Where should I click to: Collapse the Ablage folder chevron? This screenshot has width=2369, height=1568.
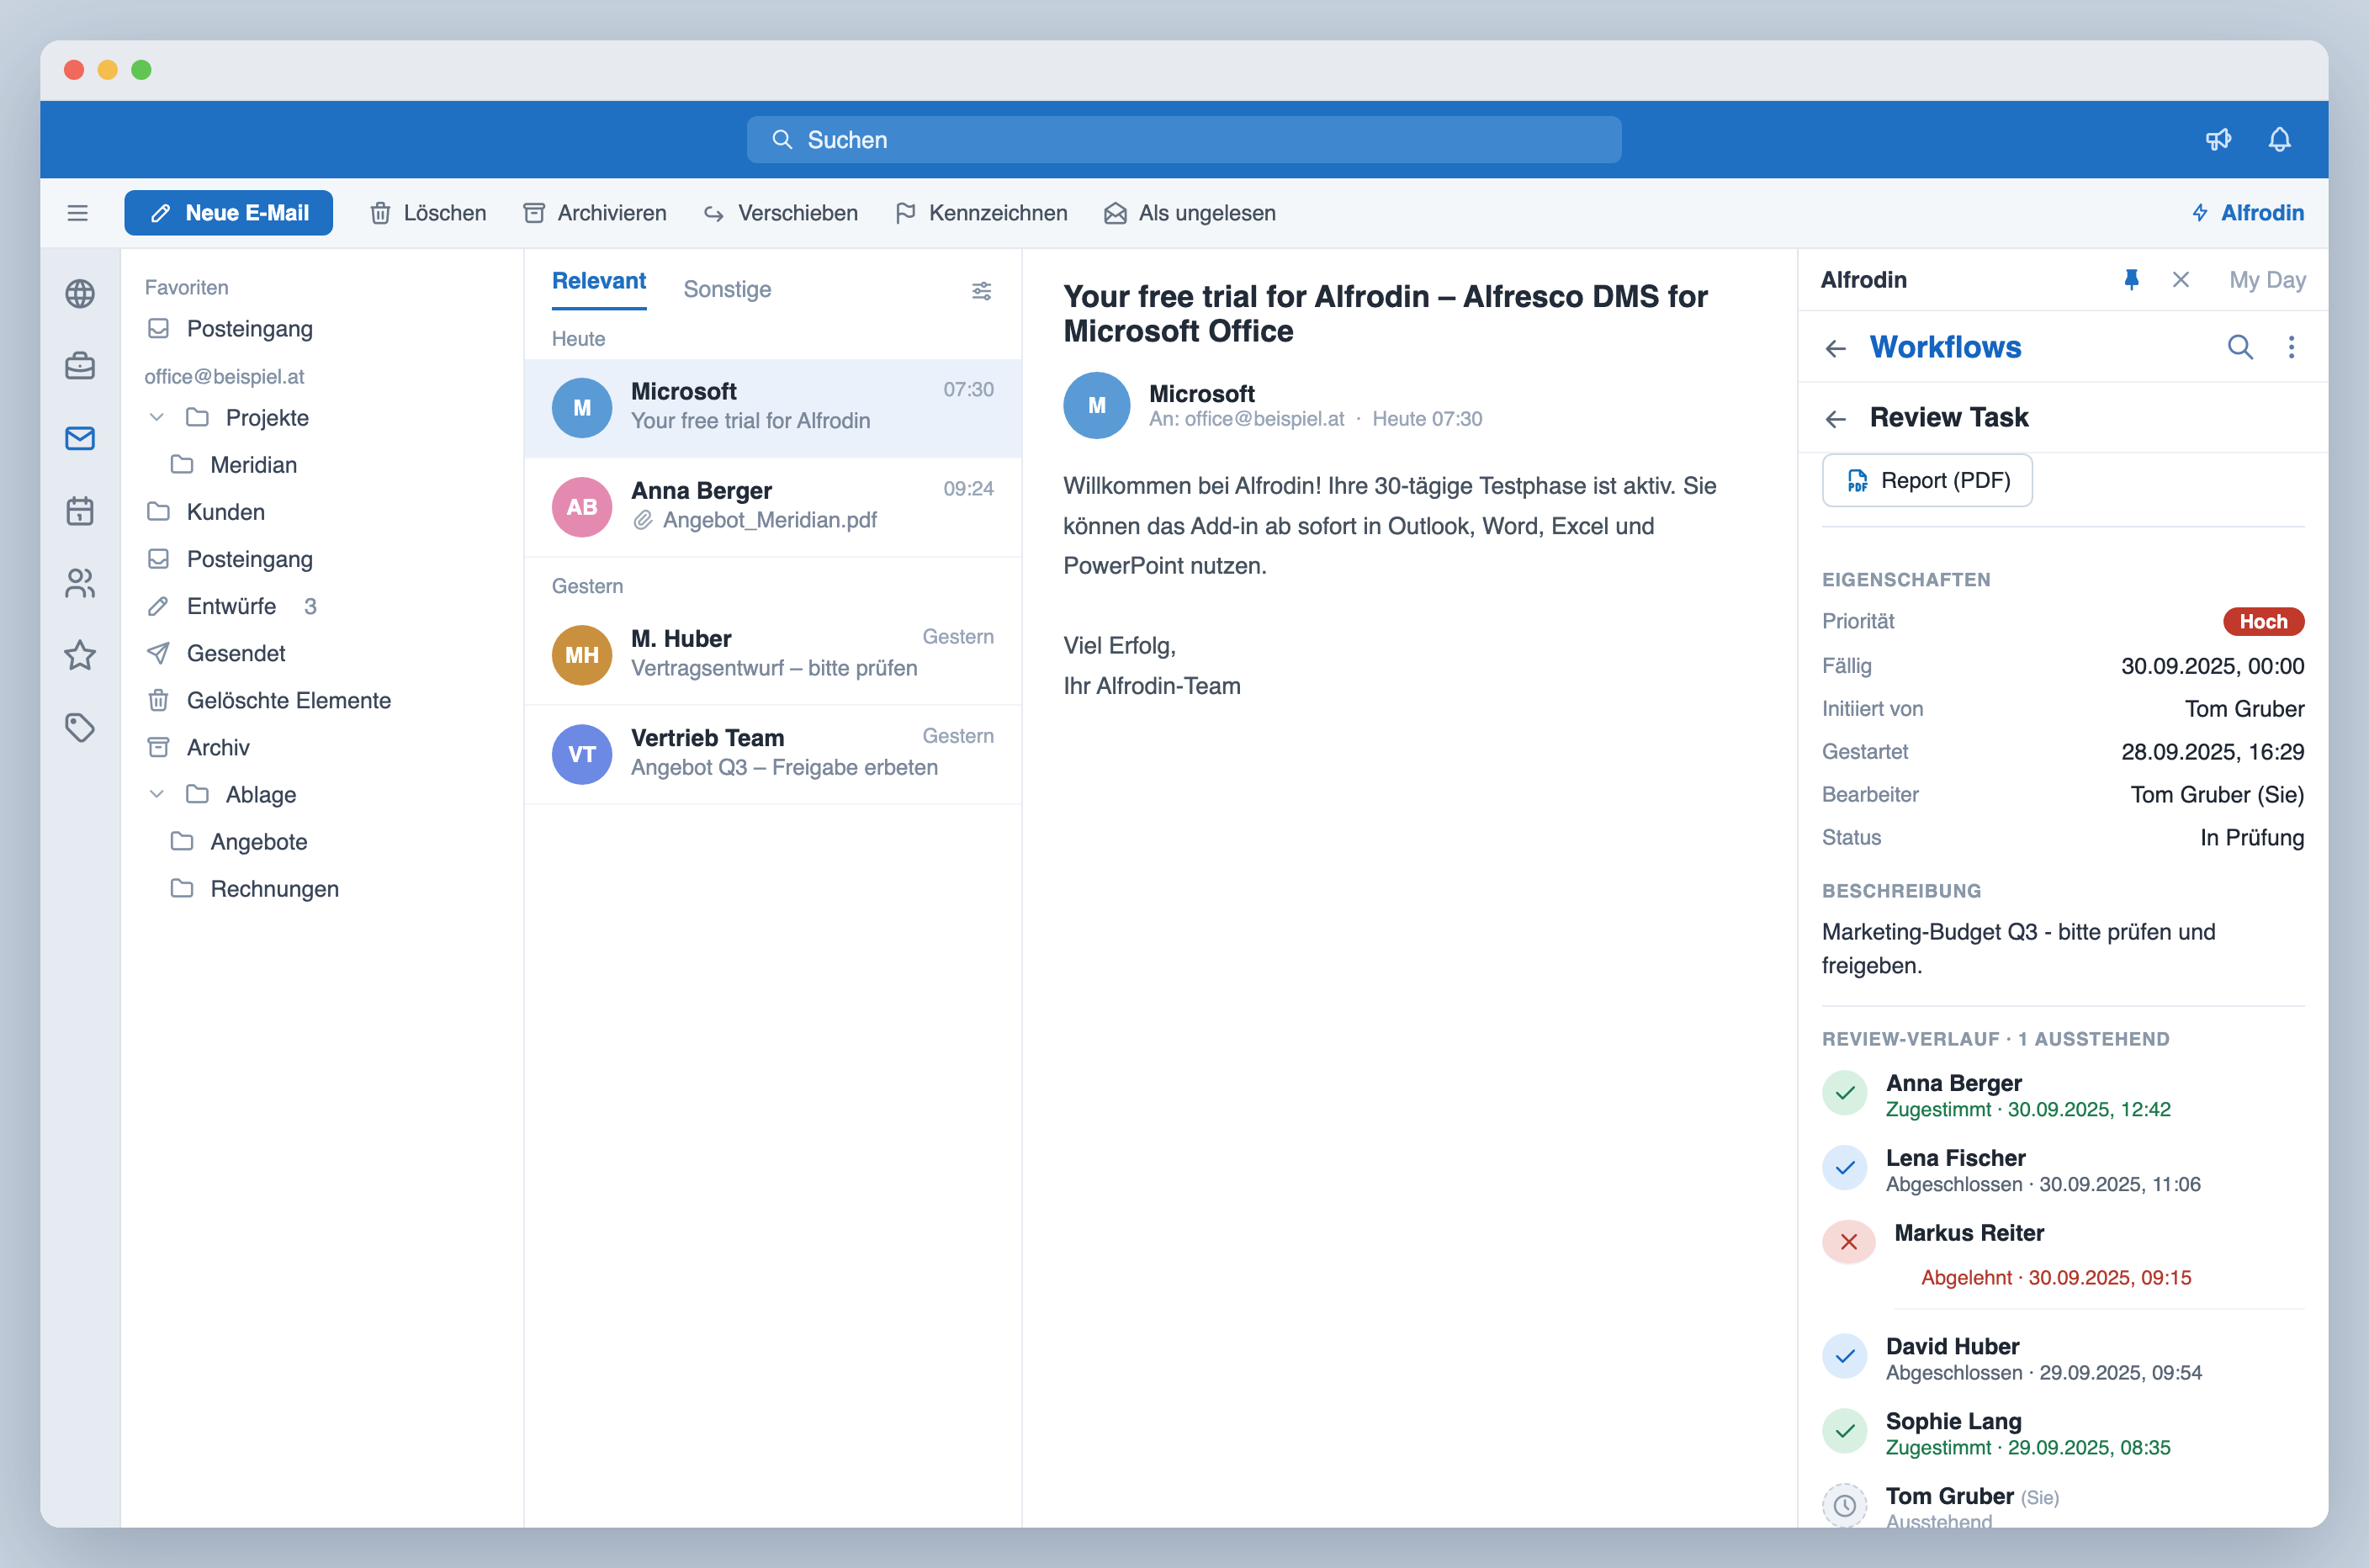point(156,794)
